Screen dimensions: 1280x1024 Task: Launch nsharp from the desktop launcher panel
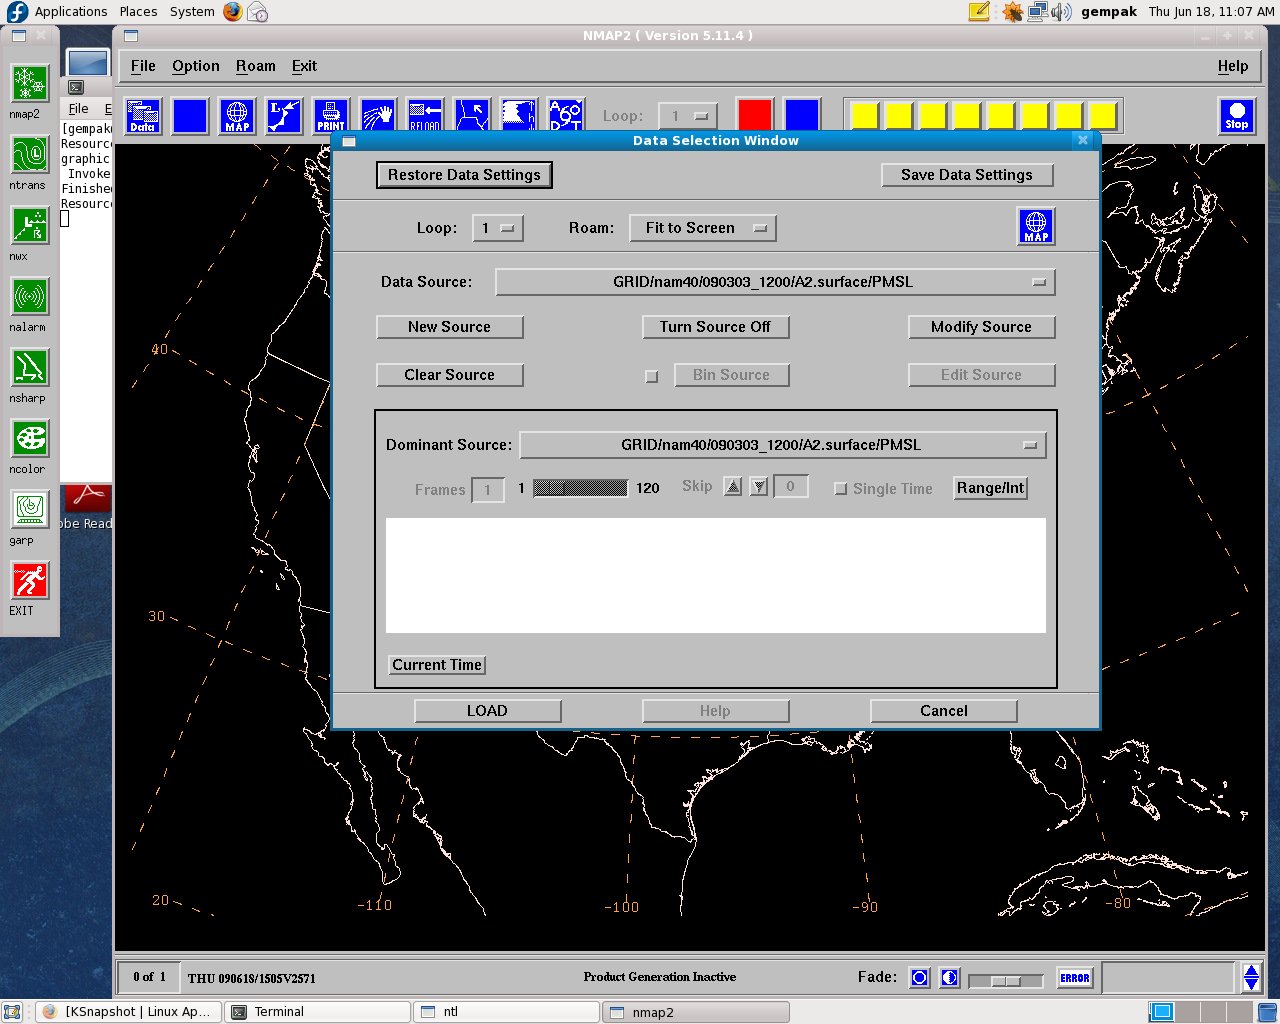coord(29,368)
